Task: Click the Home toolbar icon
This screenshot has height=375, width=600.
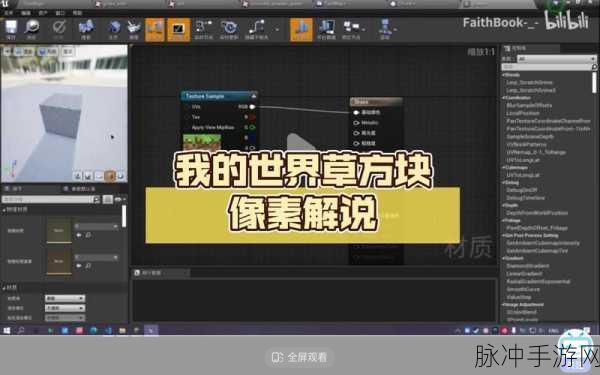Action: [x=114, y=29]
